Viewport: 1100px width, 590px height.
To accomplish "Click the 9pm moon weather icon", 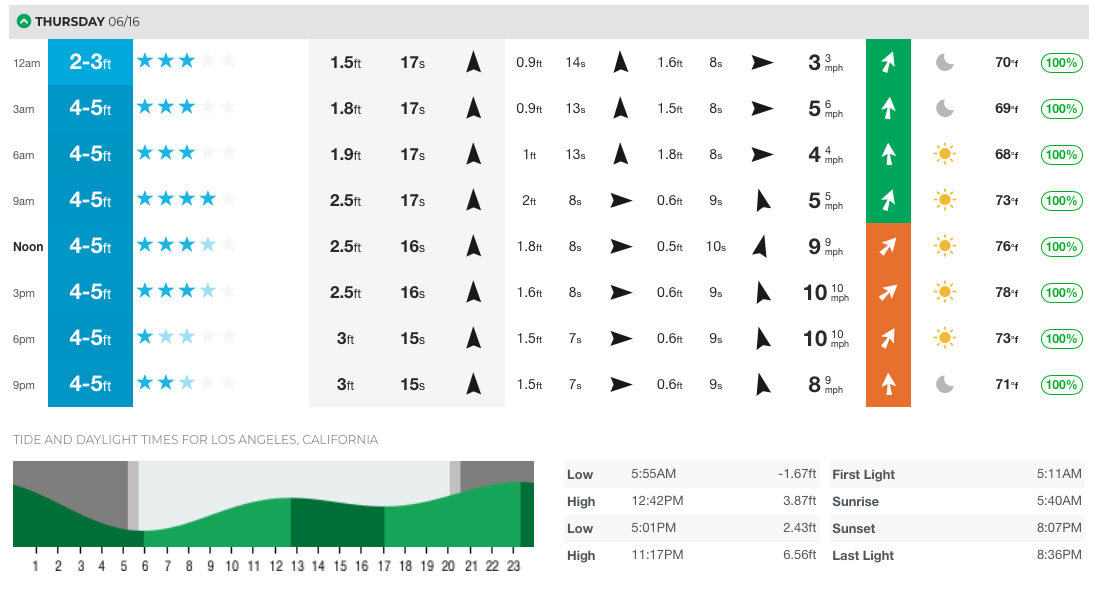I will [x=944, y=384].
